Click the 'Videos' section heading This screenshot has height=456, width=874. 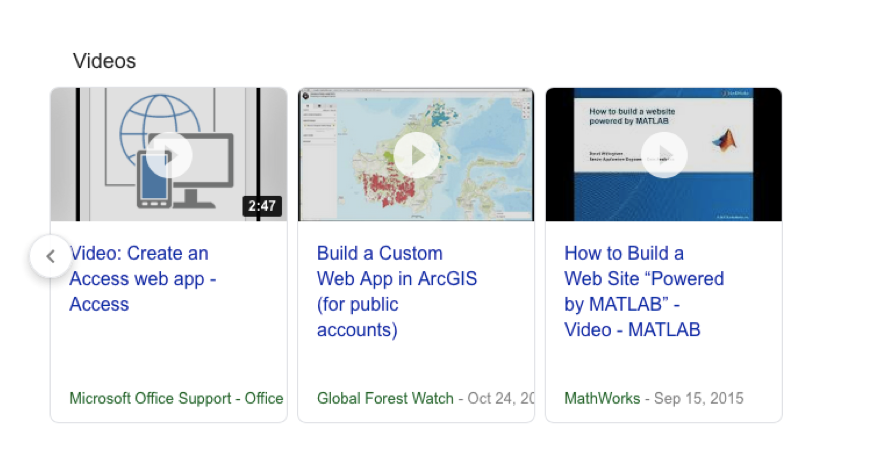tap(104, 61)
